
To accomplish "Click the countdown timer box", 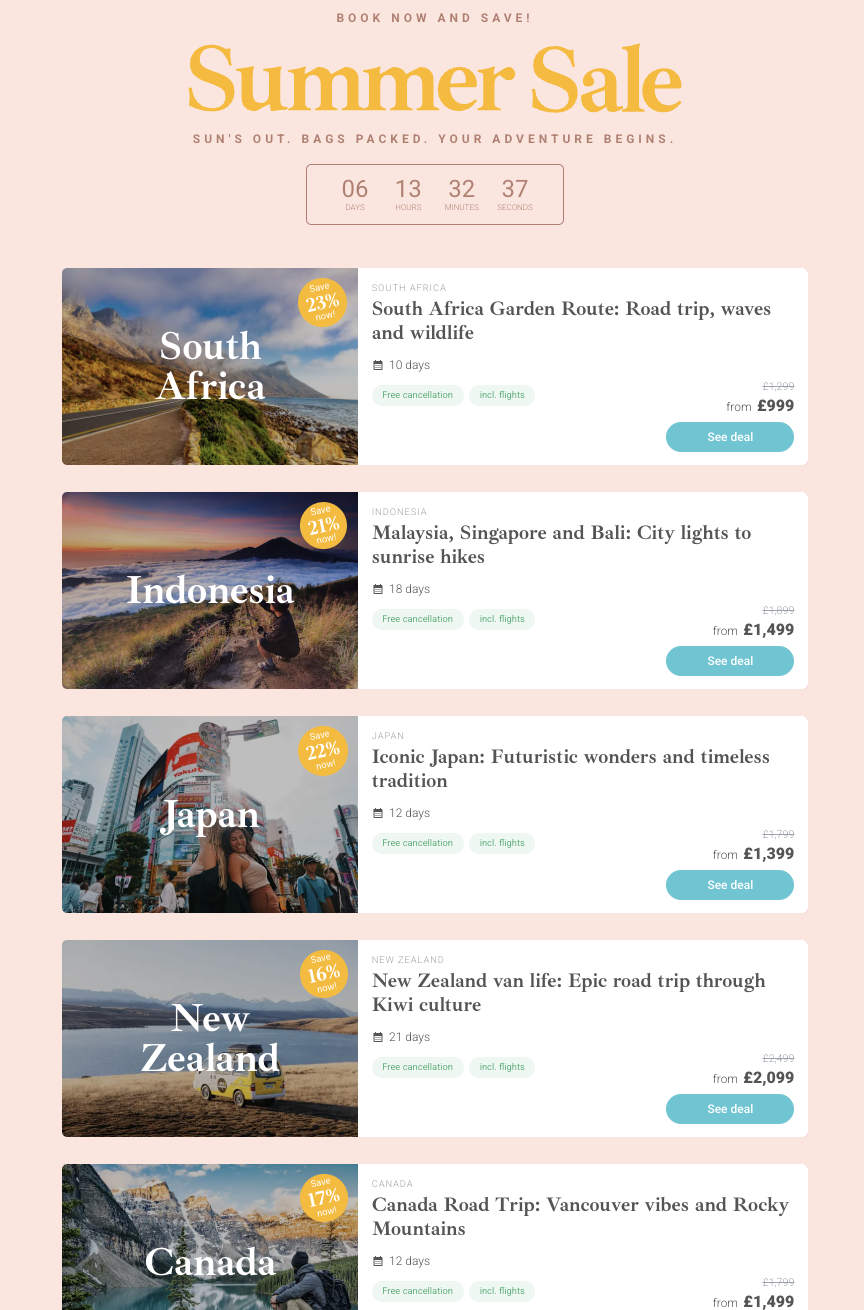I will point(435,194).
